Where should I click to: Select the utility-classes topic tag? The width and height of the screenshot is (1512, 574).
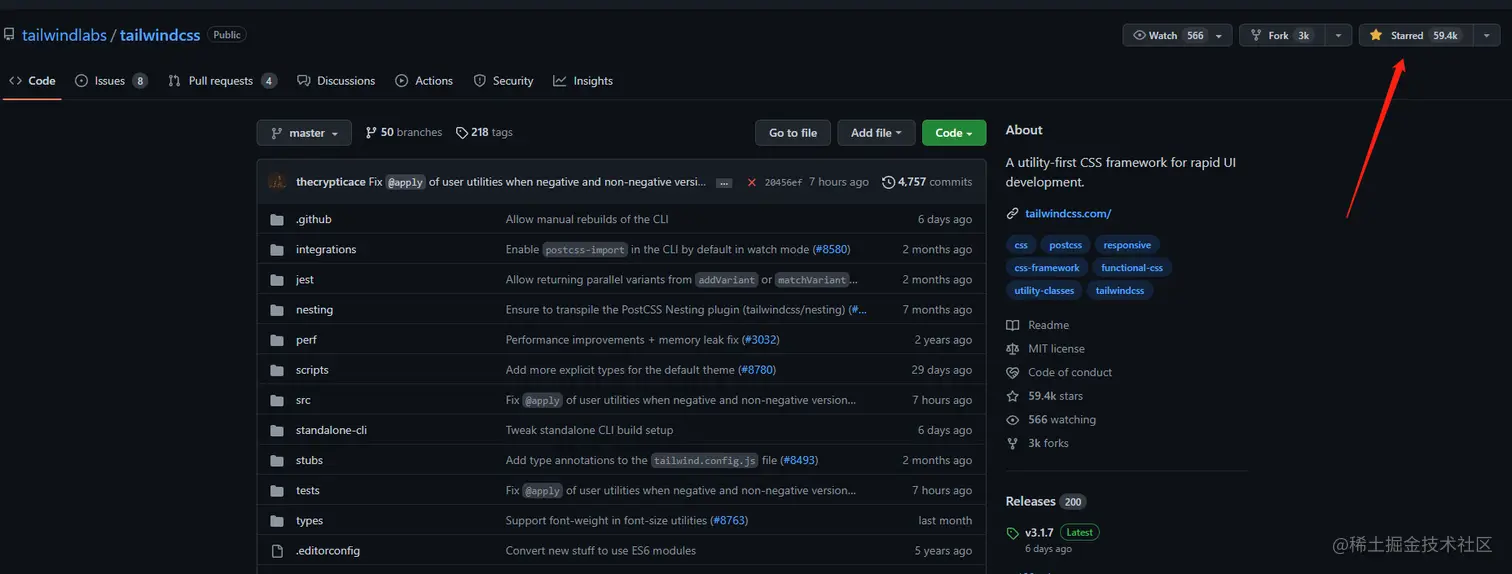click(x=1044, y=291)
